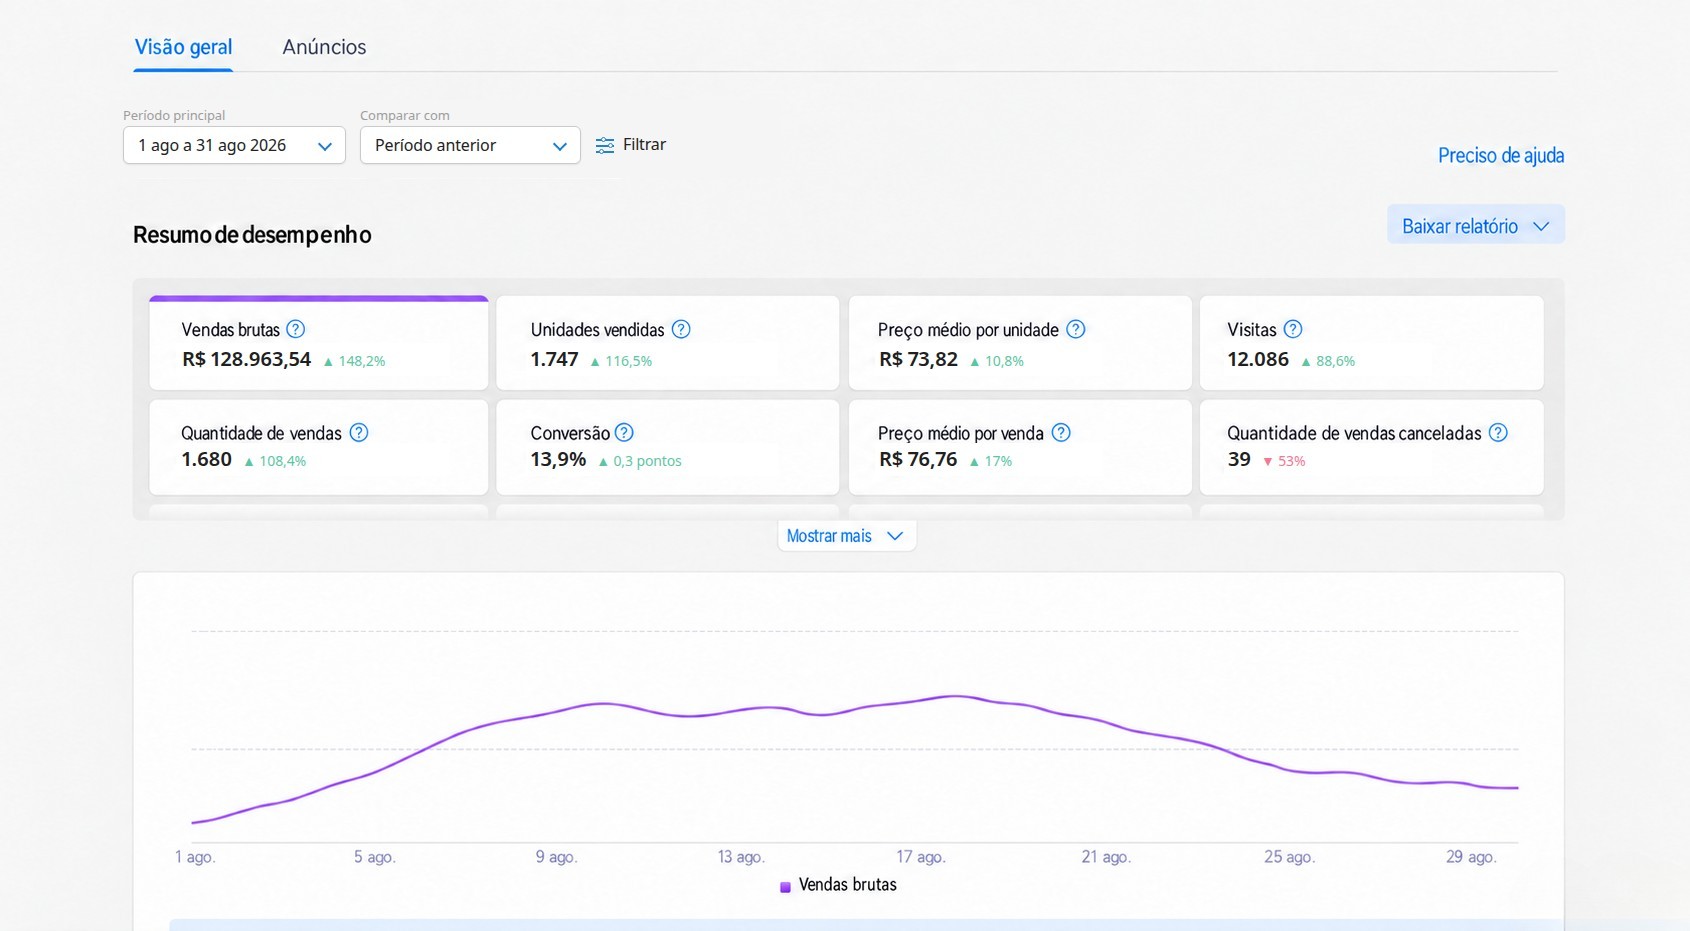The height and width of the screenshot is (931, 1690).
Task: Open help icon for Quantidade de vendas
Action: coord(359,433)
